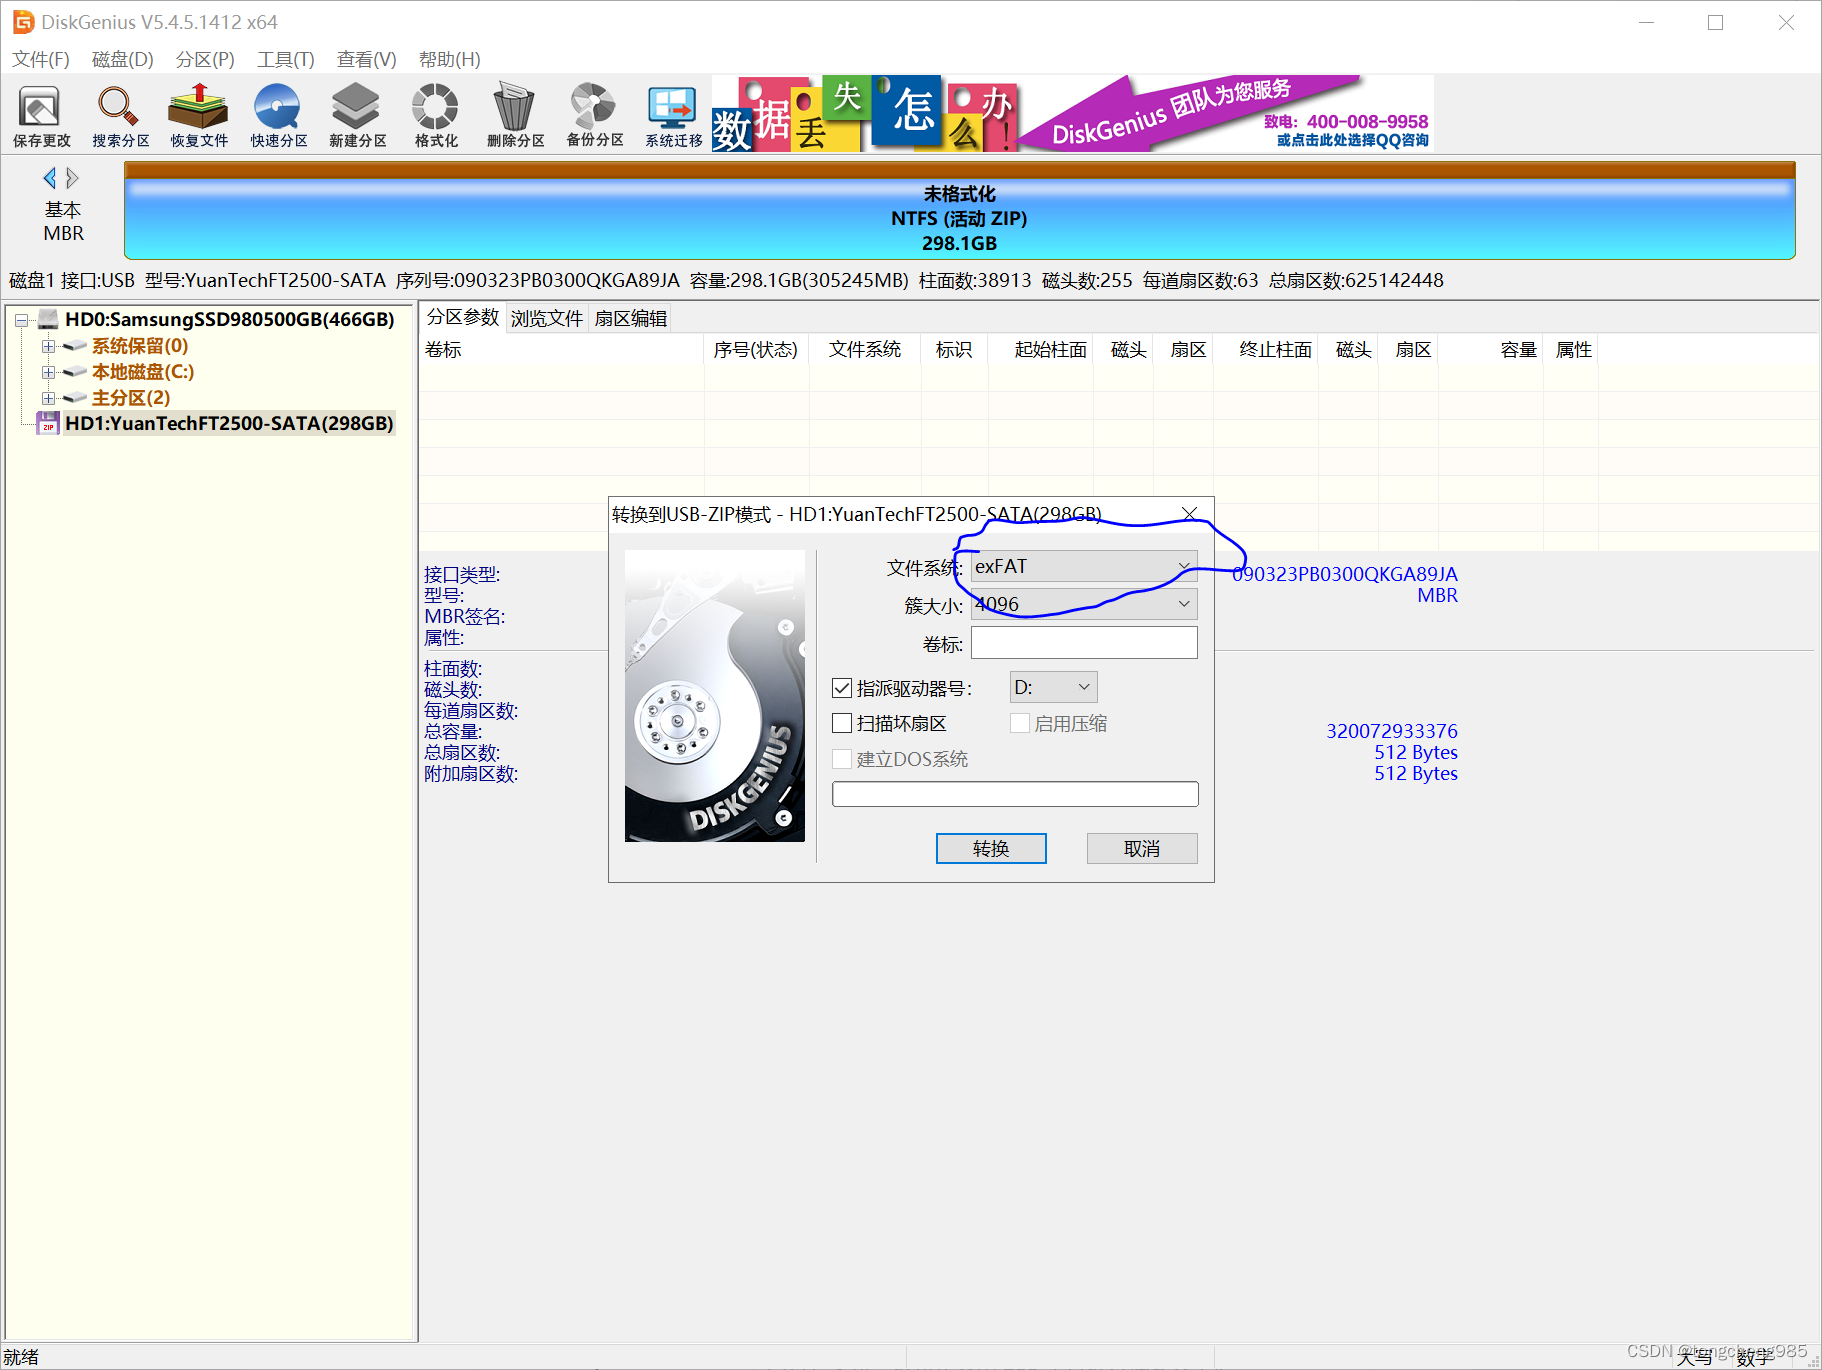Click the drive icon next to 系统保留(0)
Screen dimensions: 1822x1370
(75, 346)
